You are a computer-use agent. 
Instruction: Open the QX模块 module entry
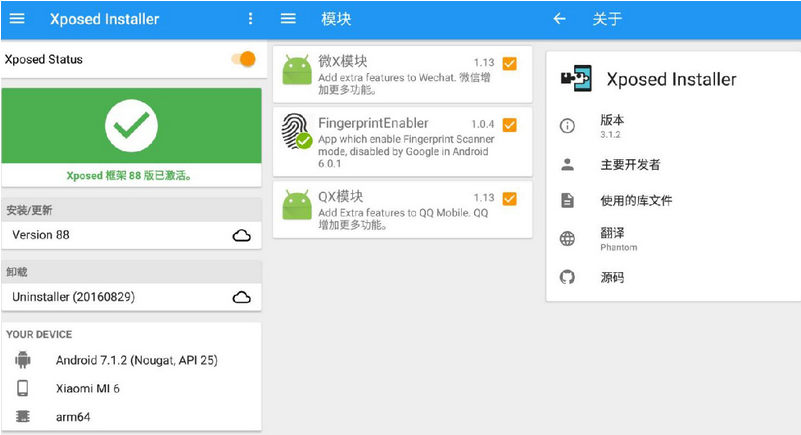click(403, 209)
